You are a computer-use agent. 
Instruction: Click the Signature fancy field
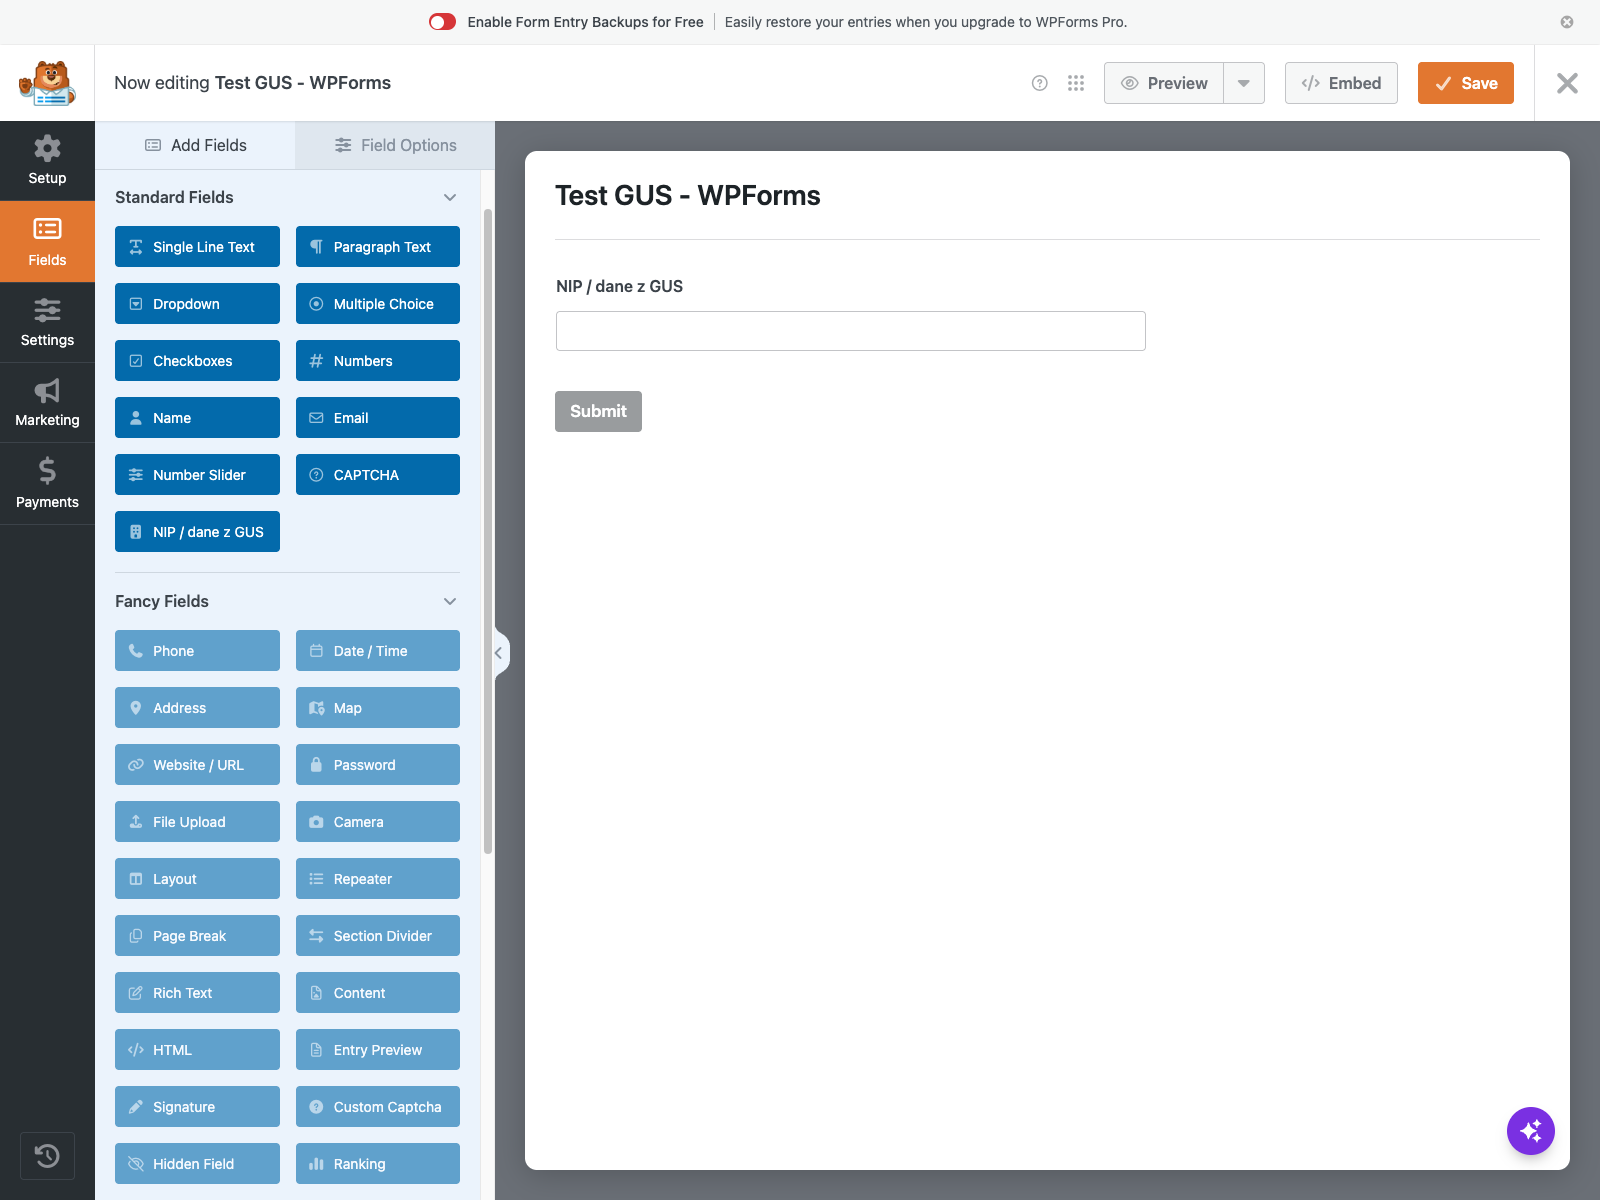click(x=197, y=1107)
